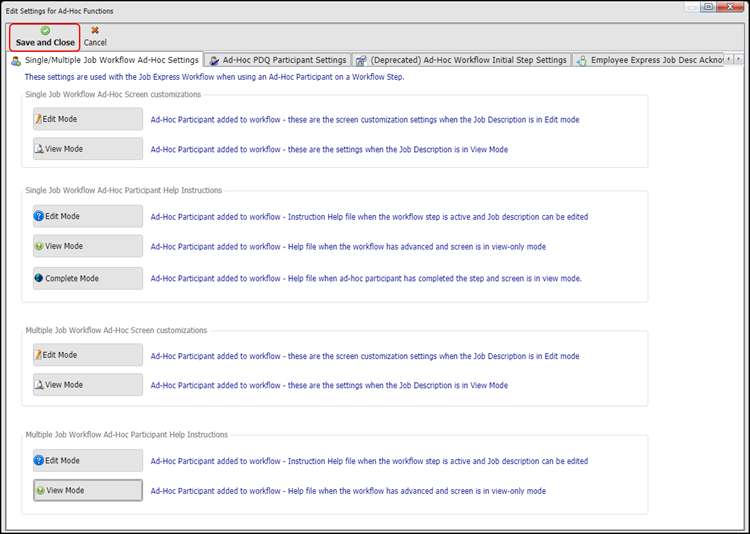
Task: Click the green checkmark Save icon
Action: pos(45,31)
